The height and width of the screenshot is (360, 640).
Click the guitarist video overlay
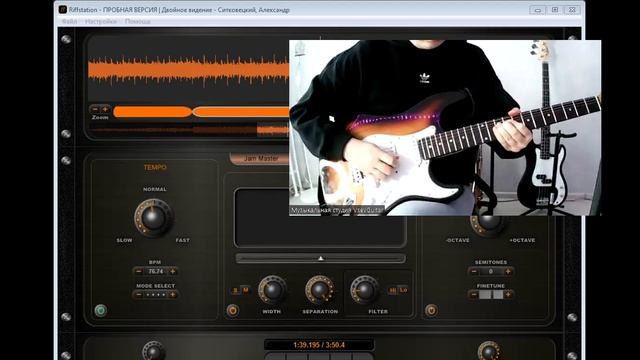point(445,127)
